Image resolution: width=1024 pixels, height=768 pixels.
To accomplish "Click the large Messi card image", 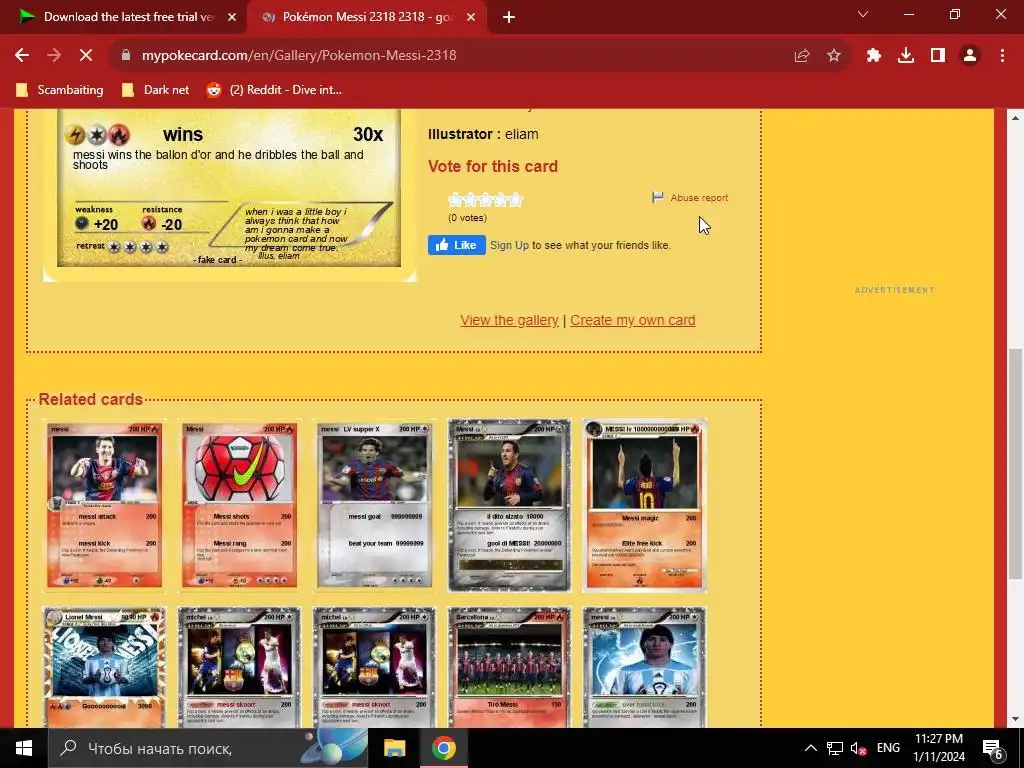I will (229, 195).
